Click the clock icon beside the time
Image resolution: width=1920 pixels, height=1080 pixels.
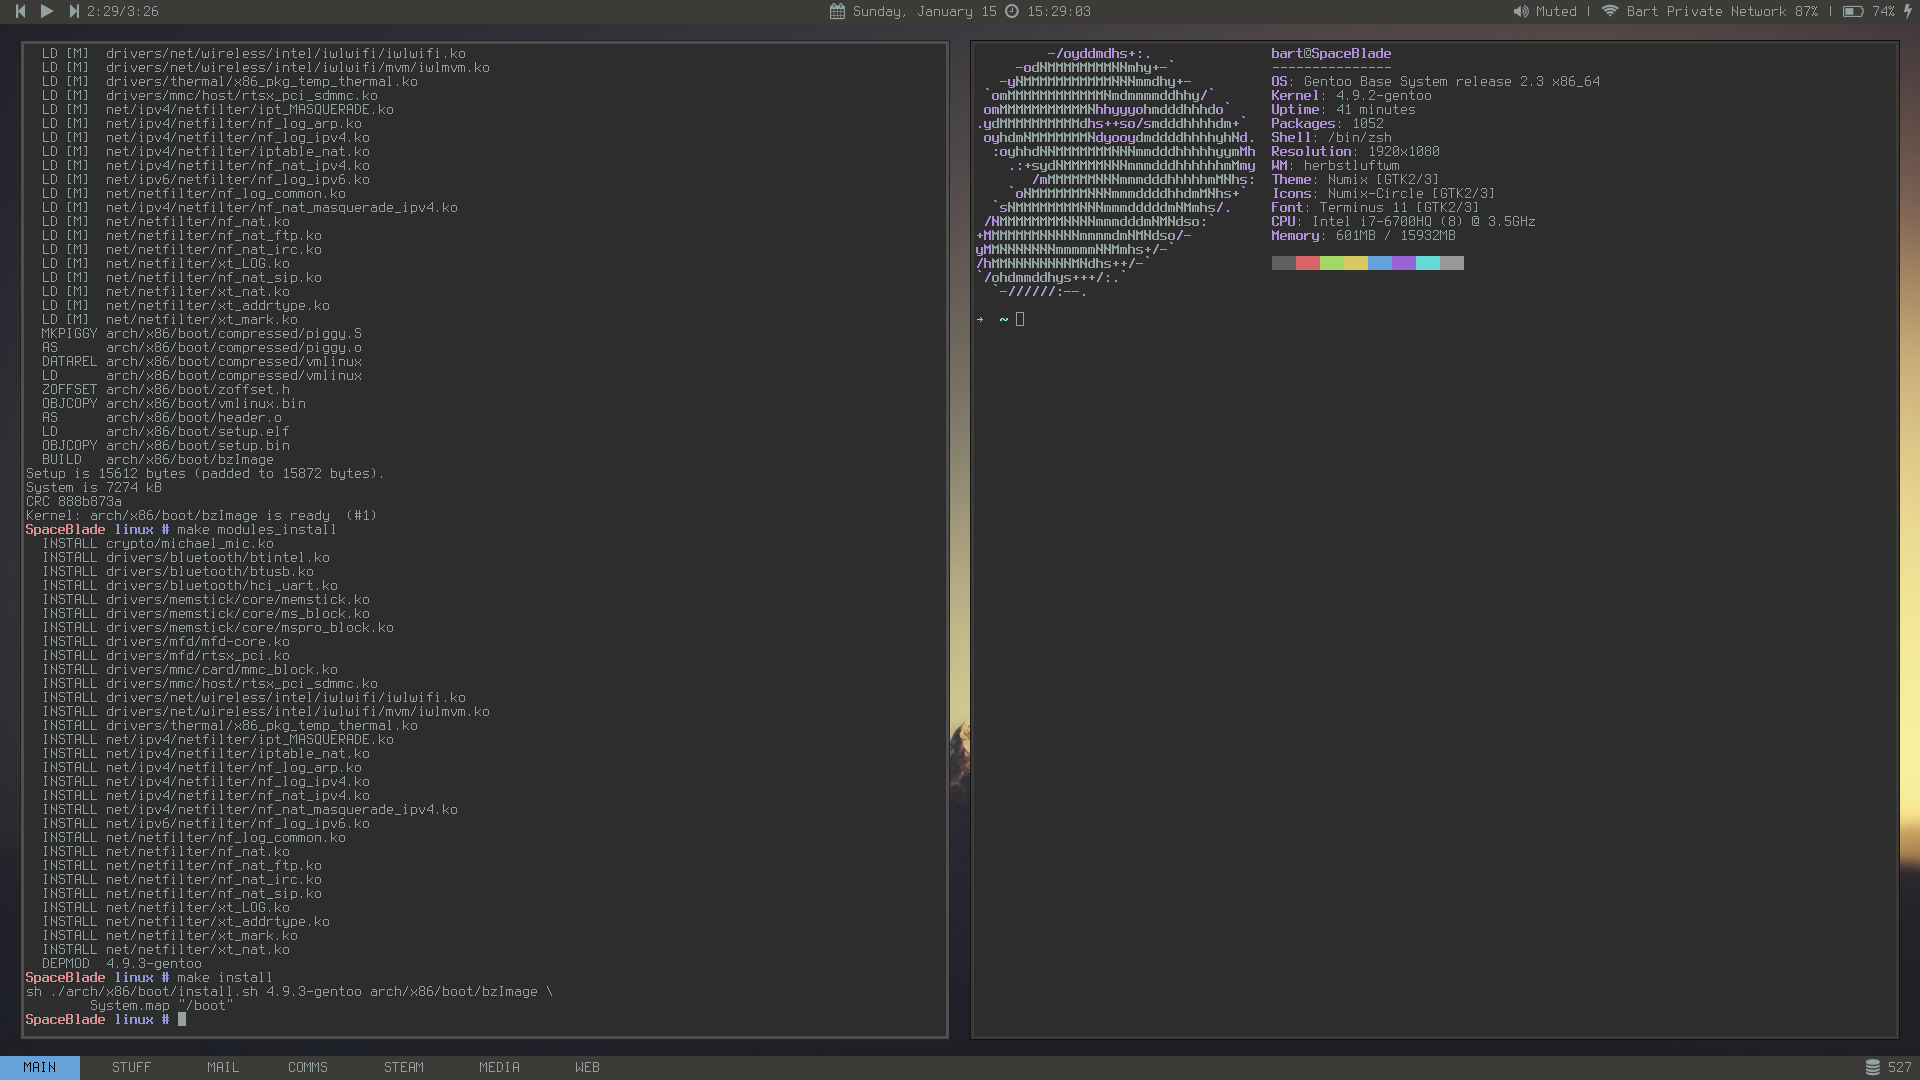point(1012,11)
